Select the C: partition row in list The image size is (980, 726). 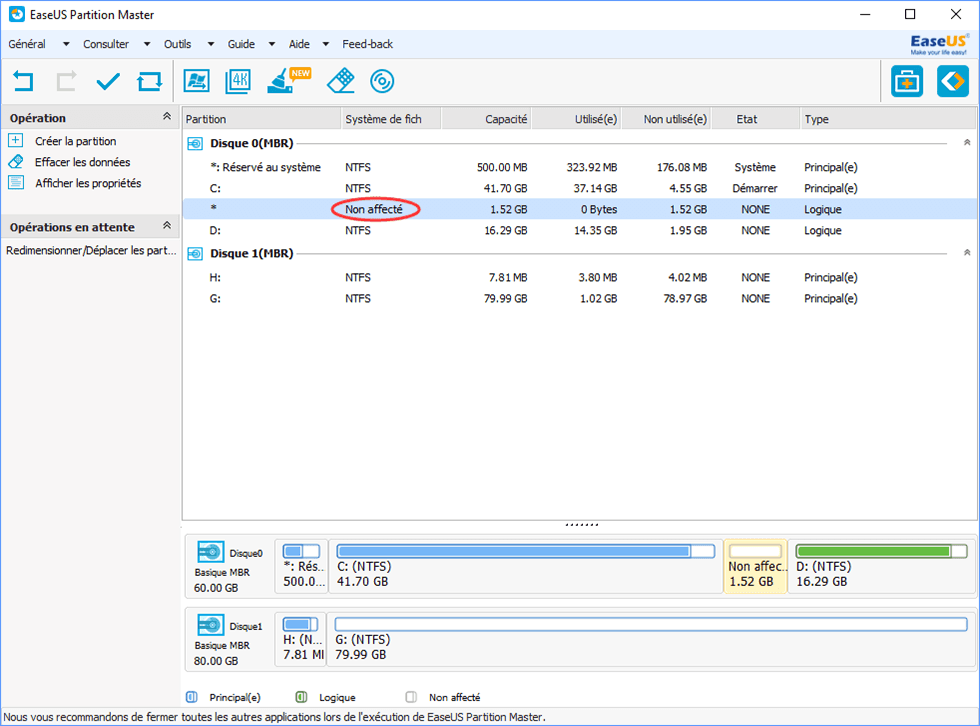pos(579,188)
